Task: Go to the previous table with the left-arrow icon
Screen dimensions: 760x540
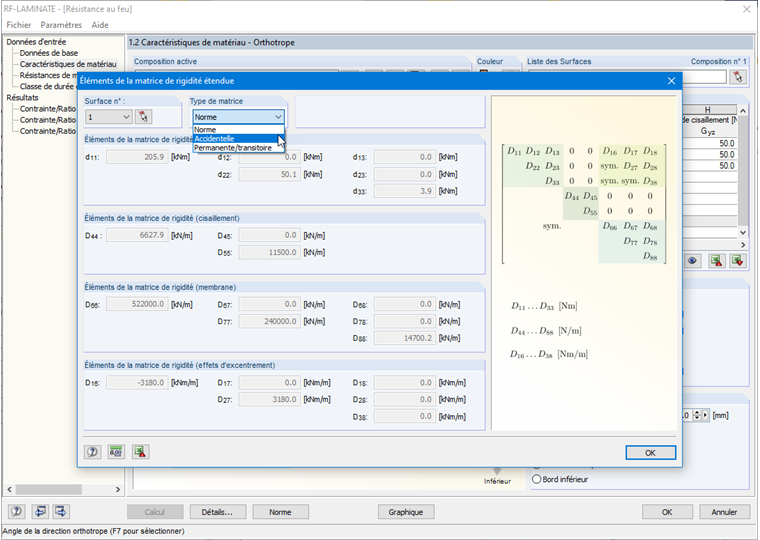Action: (x=40, y=511)
